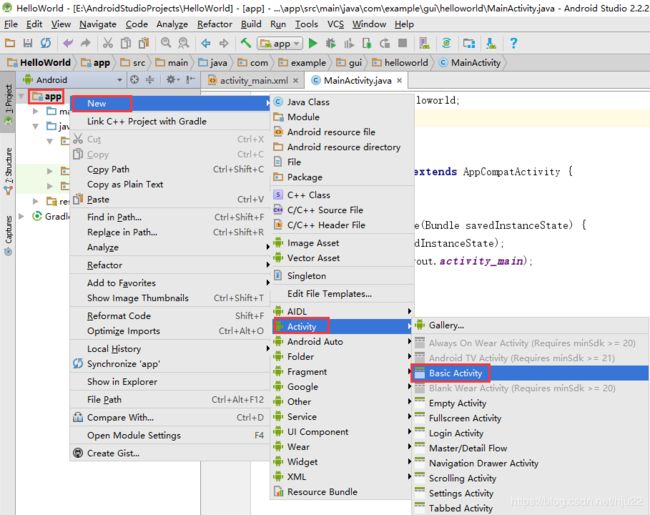The width and height of the screenshot is (650, 515).
Task: Expand Add to Favorites submenu
Action: (x=170, y=283)
